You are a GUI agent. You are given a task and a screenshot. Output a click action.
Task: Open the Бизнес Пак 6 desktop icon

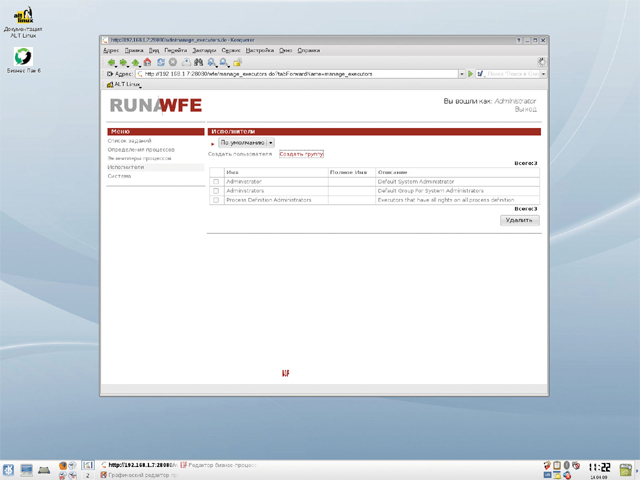click(23, 60)
